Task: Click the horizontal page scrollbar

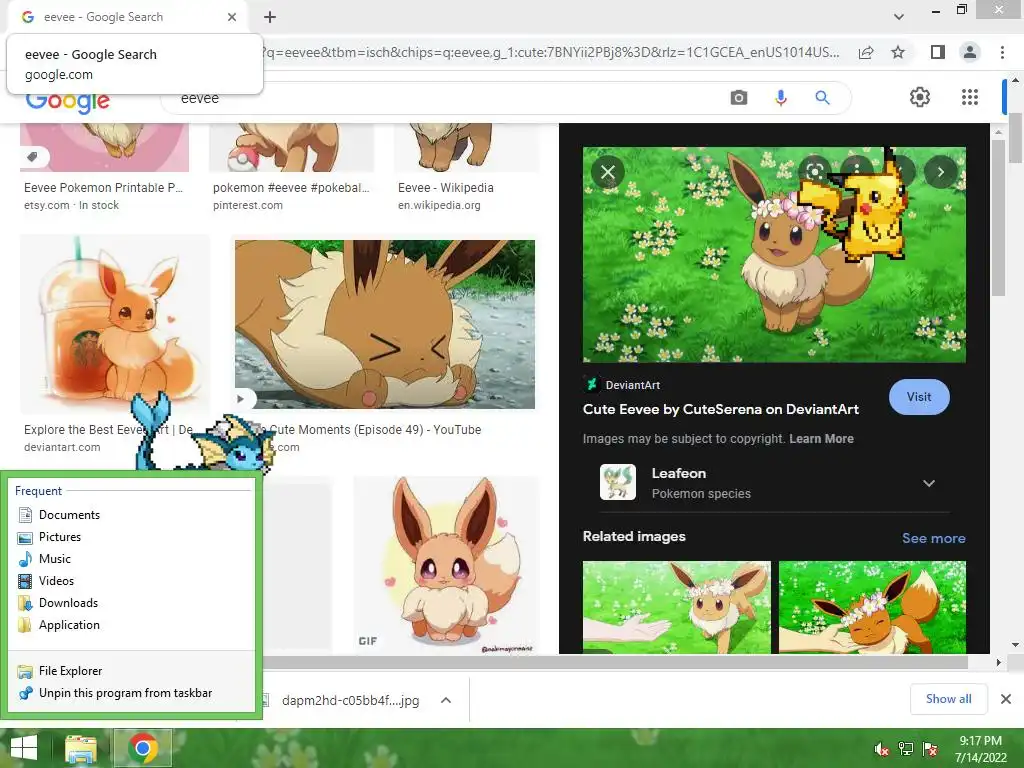Action: click(614, 662)
